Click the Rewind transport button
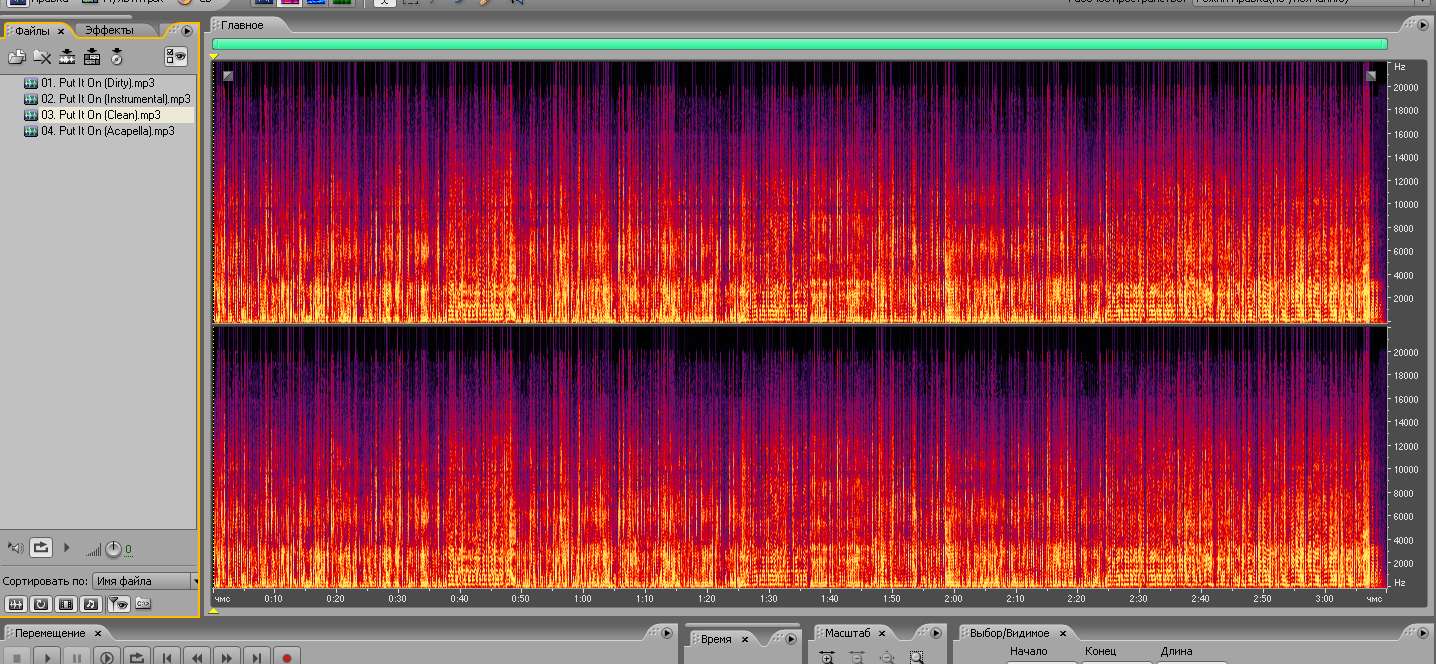The height and width of the screenshot is (664, 1436). (x=197, y=657)
